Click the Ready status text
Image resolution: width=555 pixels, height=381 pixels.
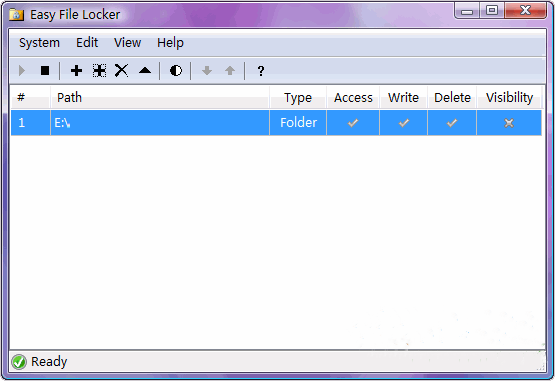point(49,362)
